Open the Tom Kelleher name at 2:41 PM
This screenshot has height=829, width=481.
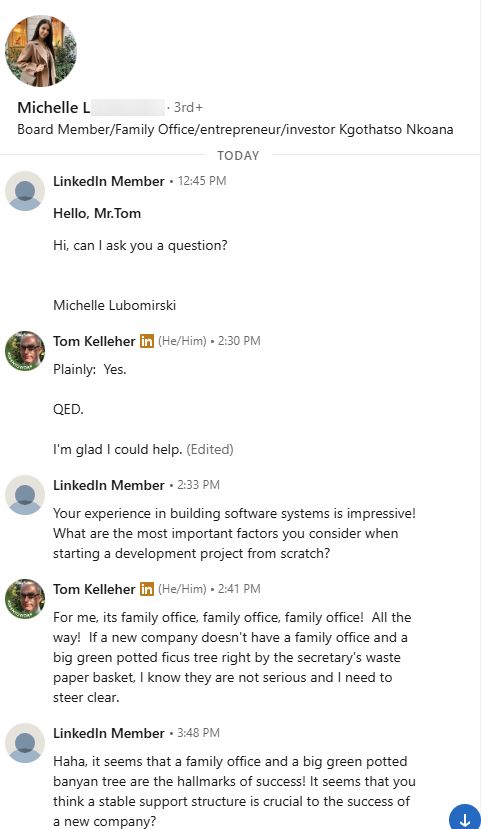(x=94, y=589)
